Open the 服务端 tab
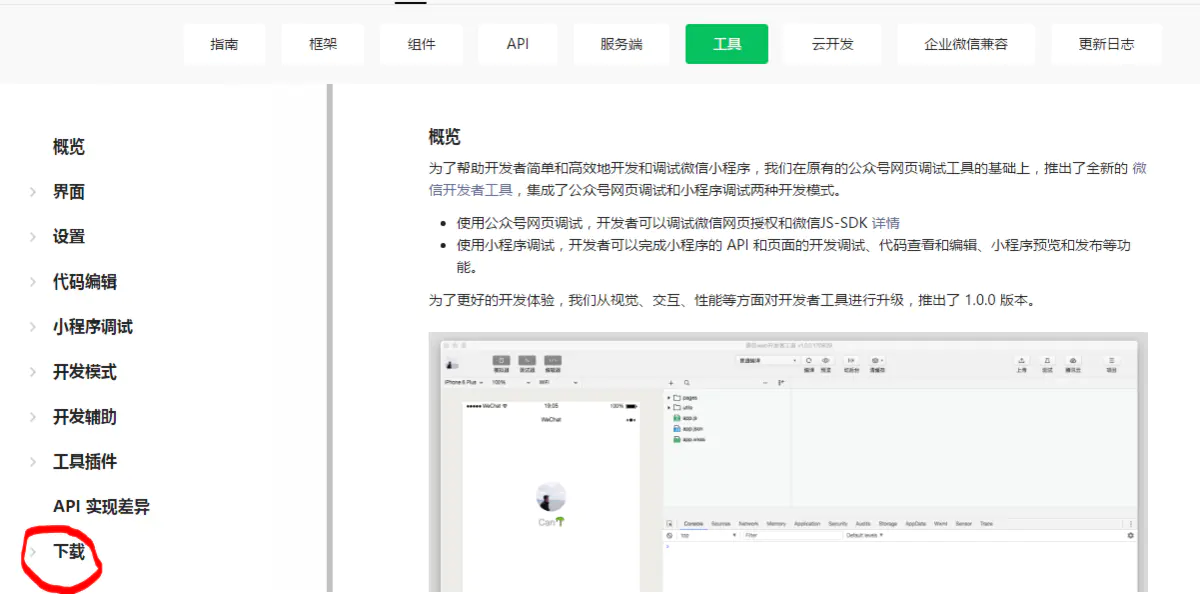The image size is (1200, 594). point(621,44)
